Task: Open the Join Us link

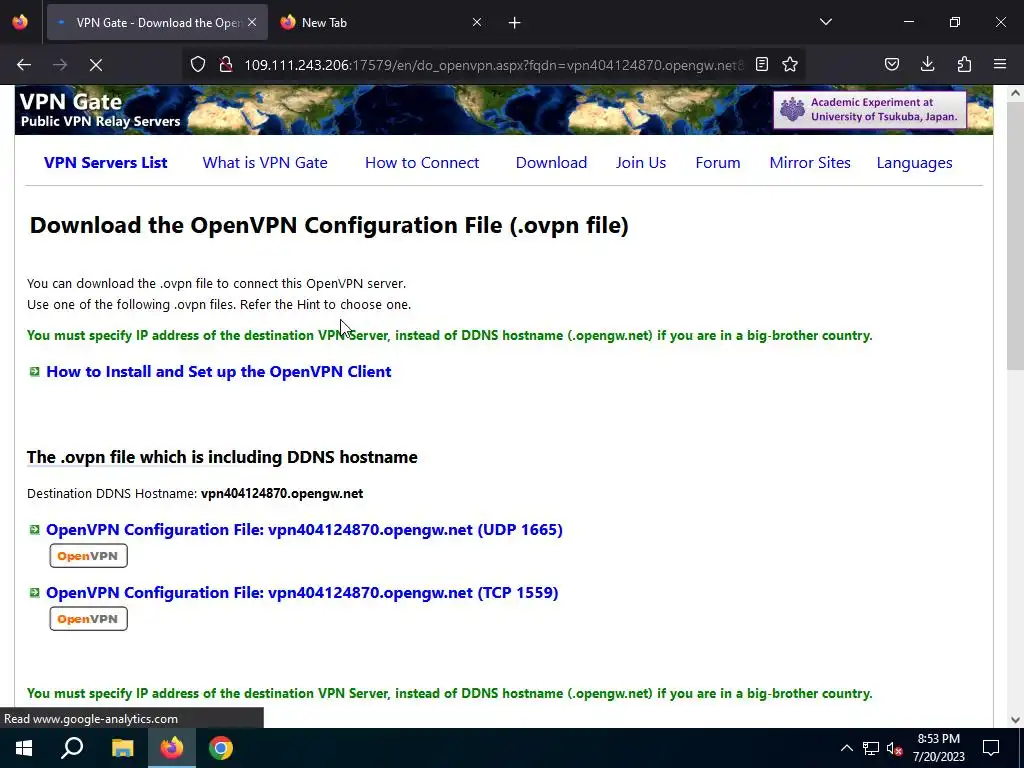Action: [x=641, y=163]
